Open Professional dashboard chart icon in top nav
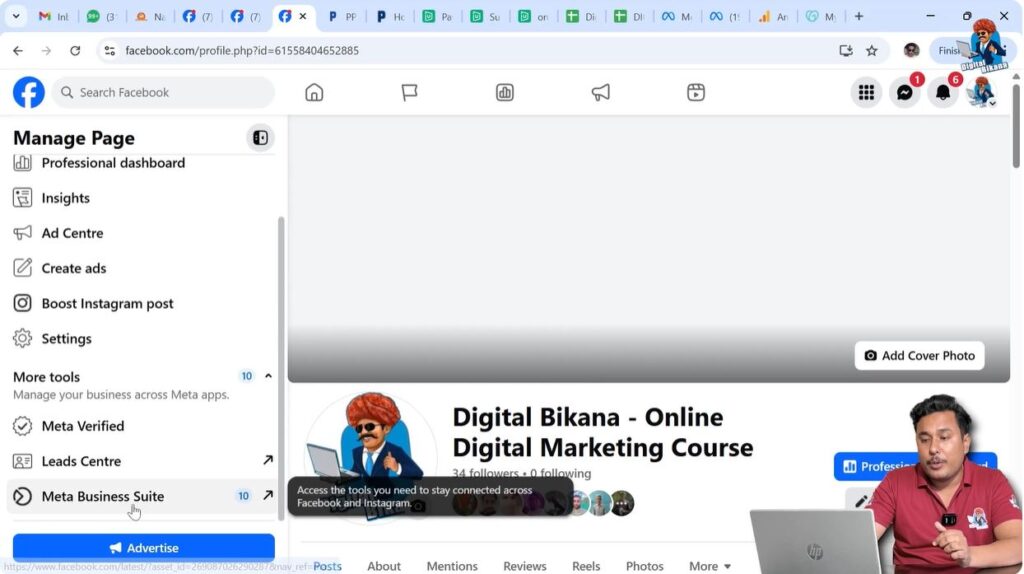 [x=505, y=92]
